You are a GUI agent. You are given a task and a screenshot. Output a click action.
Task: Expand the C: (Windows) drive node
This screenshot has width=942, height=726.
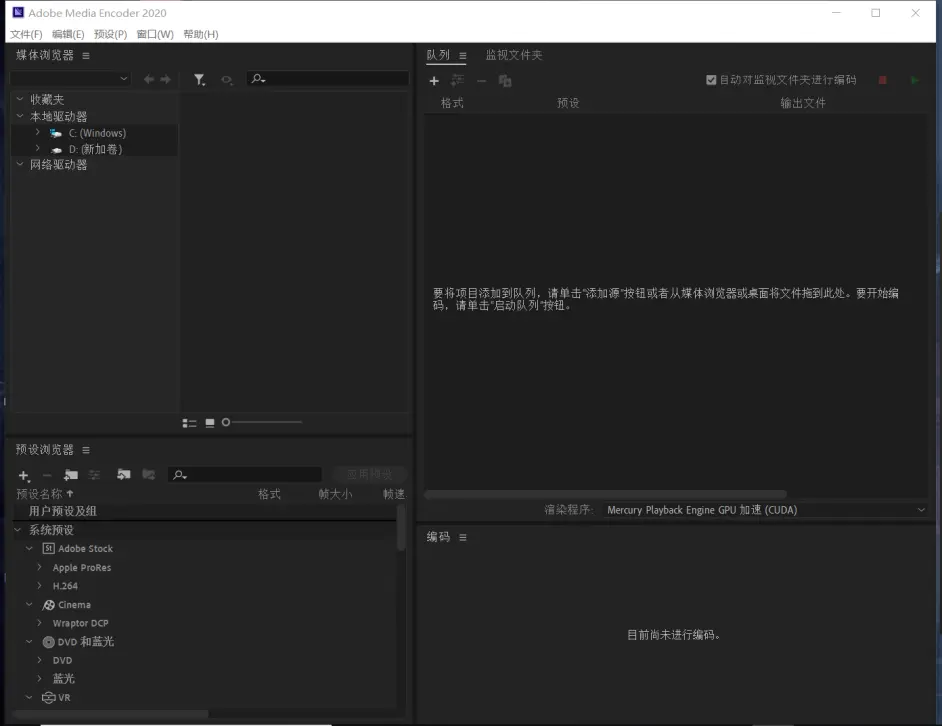tap(38, 132)
